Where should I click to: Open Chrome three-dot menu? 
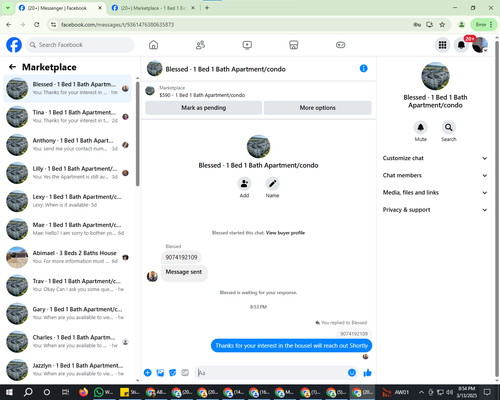coord(491,24)
